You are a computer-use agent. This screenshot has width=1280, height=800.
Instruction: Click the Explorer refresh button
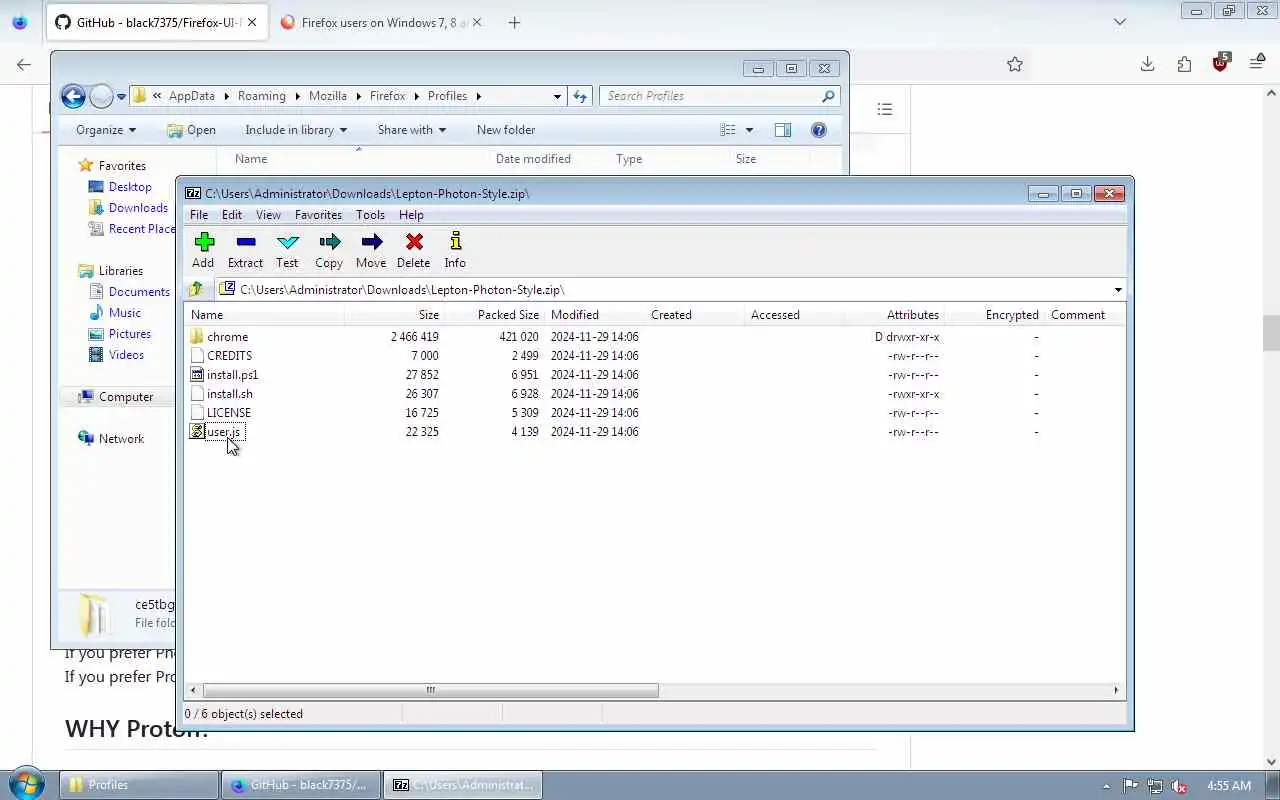point(580,96)
